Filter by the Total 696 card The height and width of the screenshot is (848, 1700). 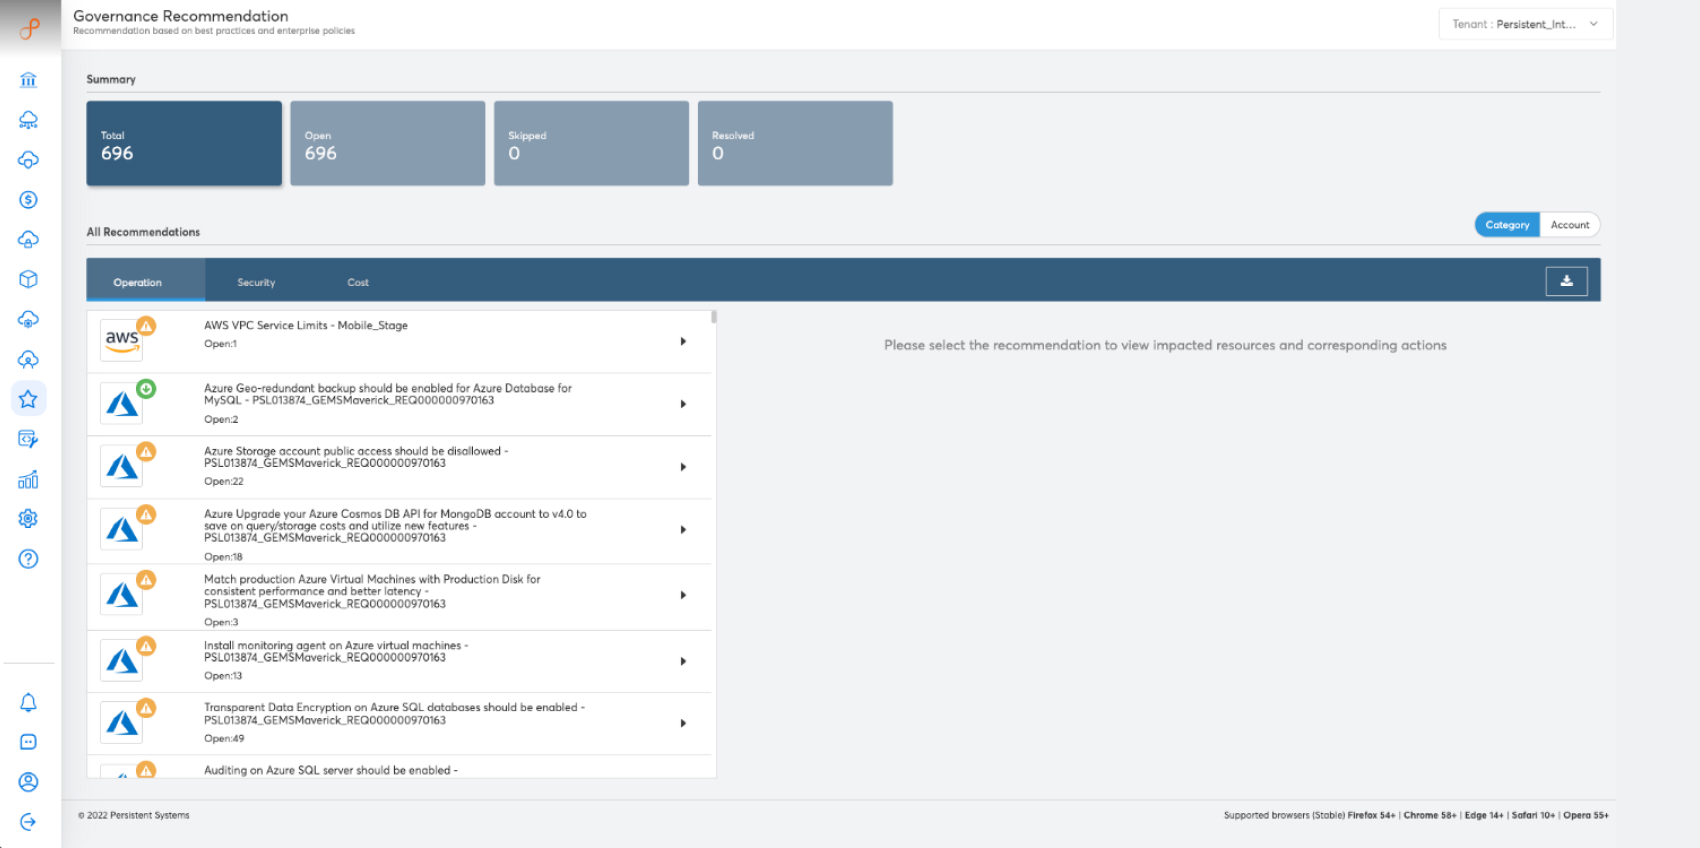[x=184, y=143]
